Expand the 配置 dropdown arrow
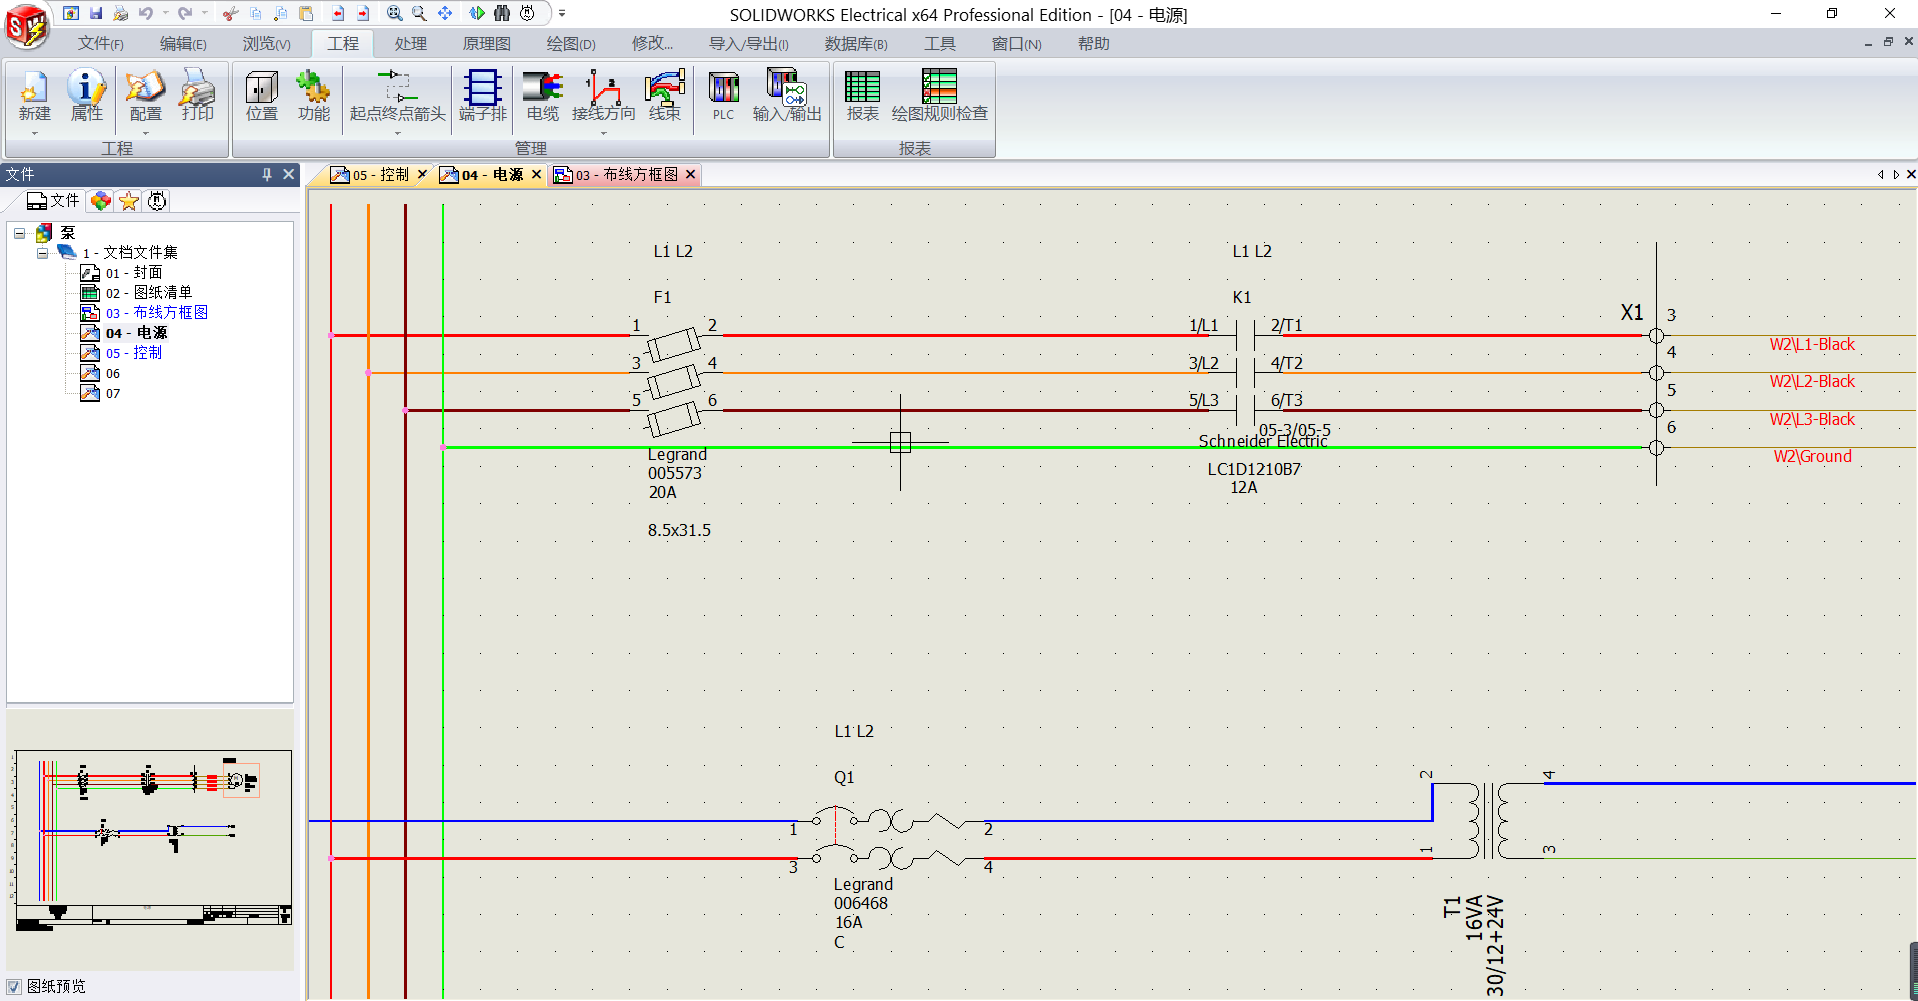The height and width of the screenshot is (1001, 1918). click(x=145, y=133)
